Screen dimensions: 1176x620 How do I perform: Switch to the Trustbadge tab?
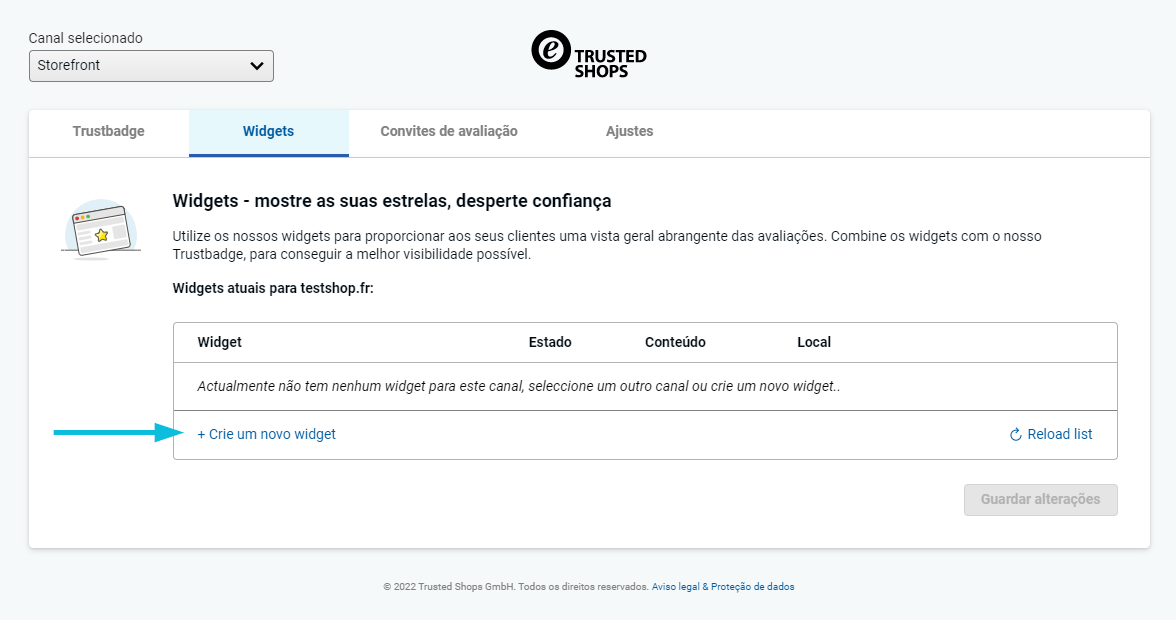click(x=108, y=131)
